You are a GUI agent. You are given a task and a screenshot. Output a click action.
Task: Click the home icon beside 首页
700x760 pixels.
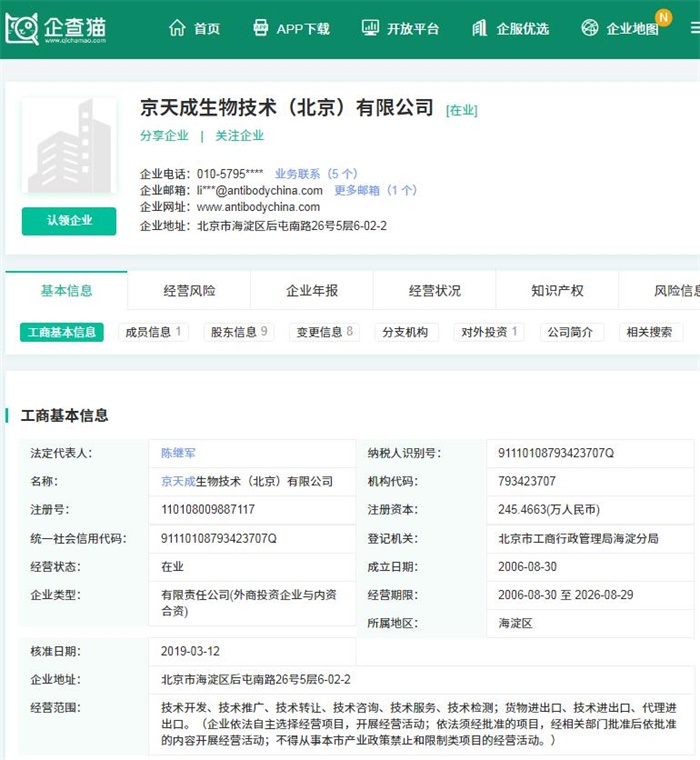tap(177, 28)
